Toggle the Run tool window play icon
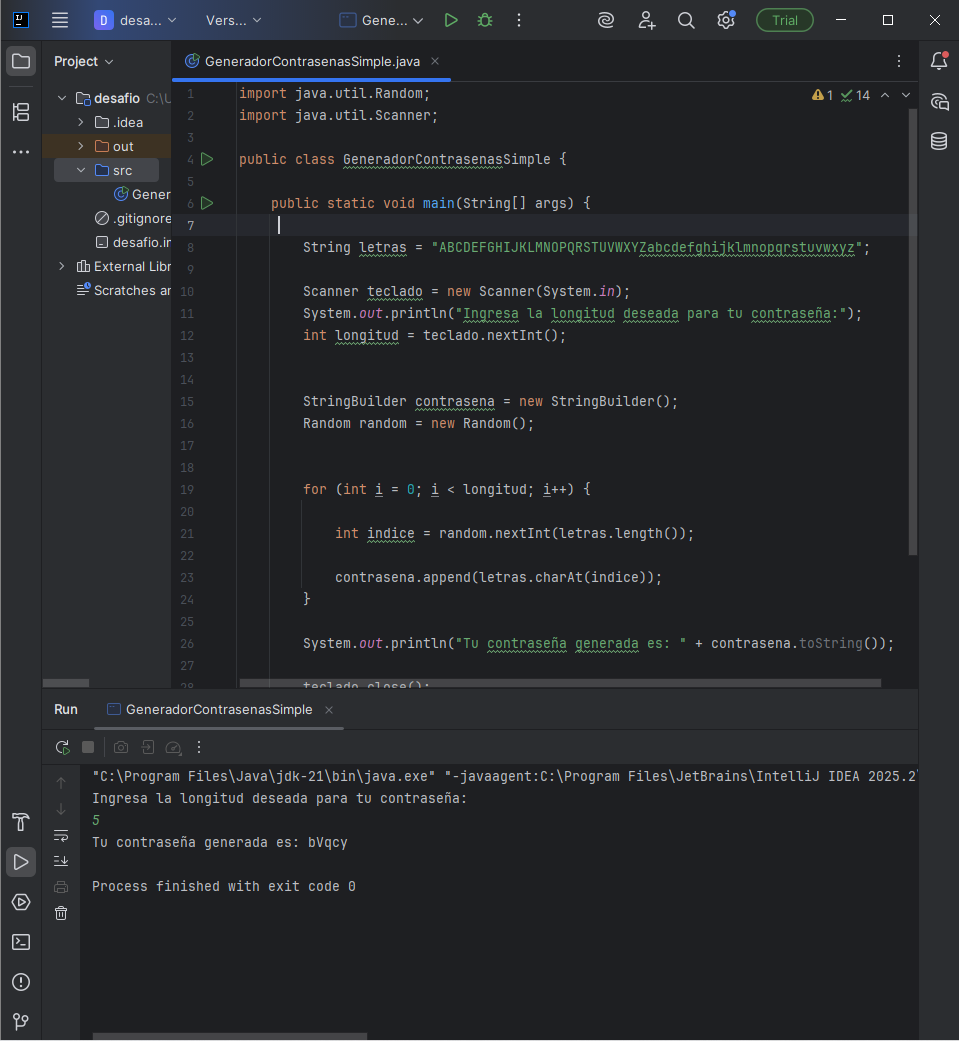This screenshot has height=1041, width=959. (21, 862)
